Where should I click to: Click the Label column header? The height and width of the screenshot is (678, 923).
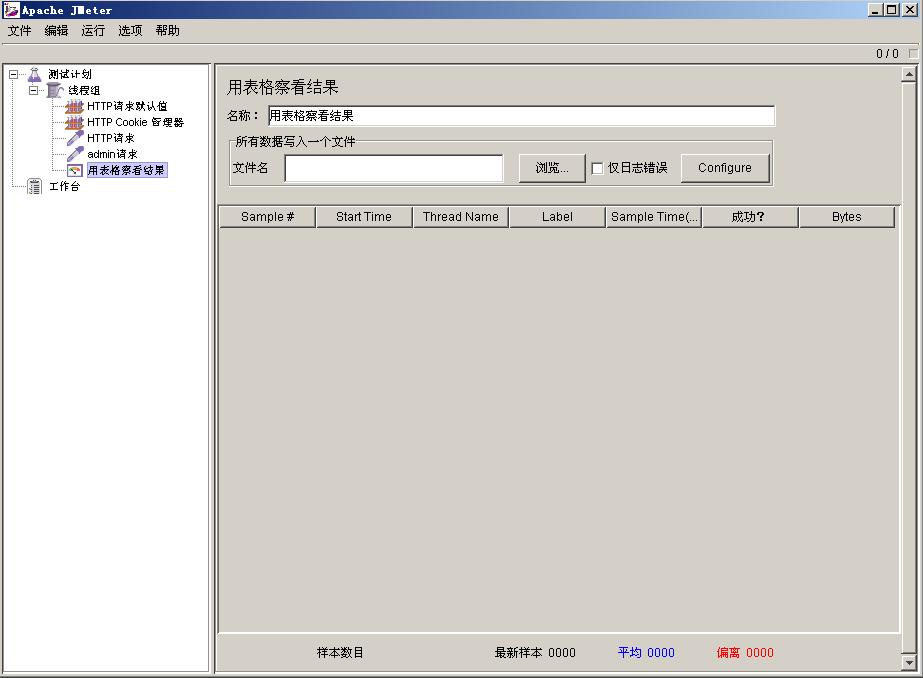pos(557,217)
